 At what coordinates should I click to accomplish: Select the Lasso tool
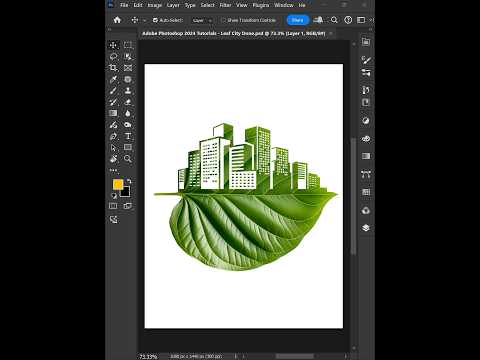113,57
